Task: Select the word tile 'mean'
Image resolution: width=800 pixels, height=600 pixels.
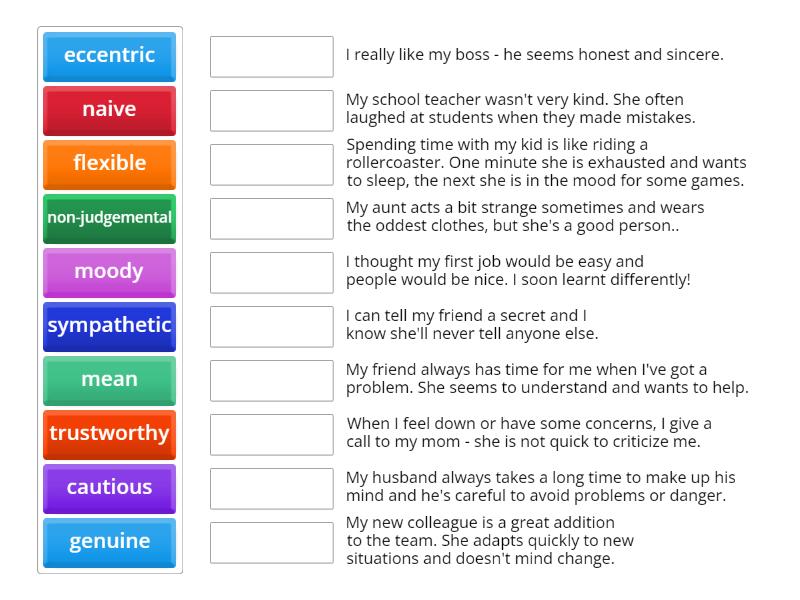Action: 108,380
